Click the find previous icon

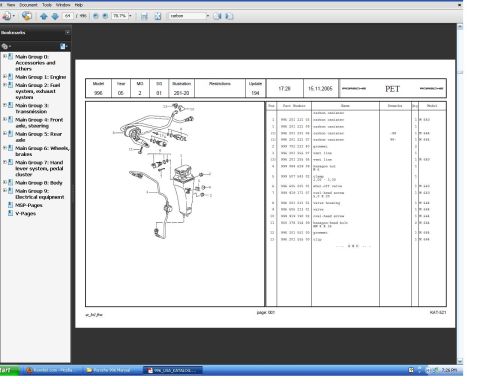click(217, 16)
